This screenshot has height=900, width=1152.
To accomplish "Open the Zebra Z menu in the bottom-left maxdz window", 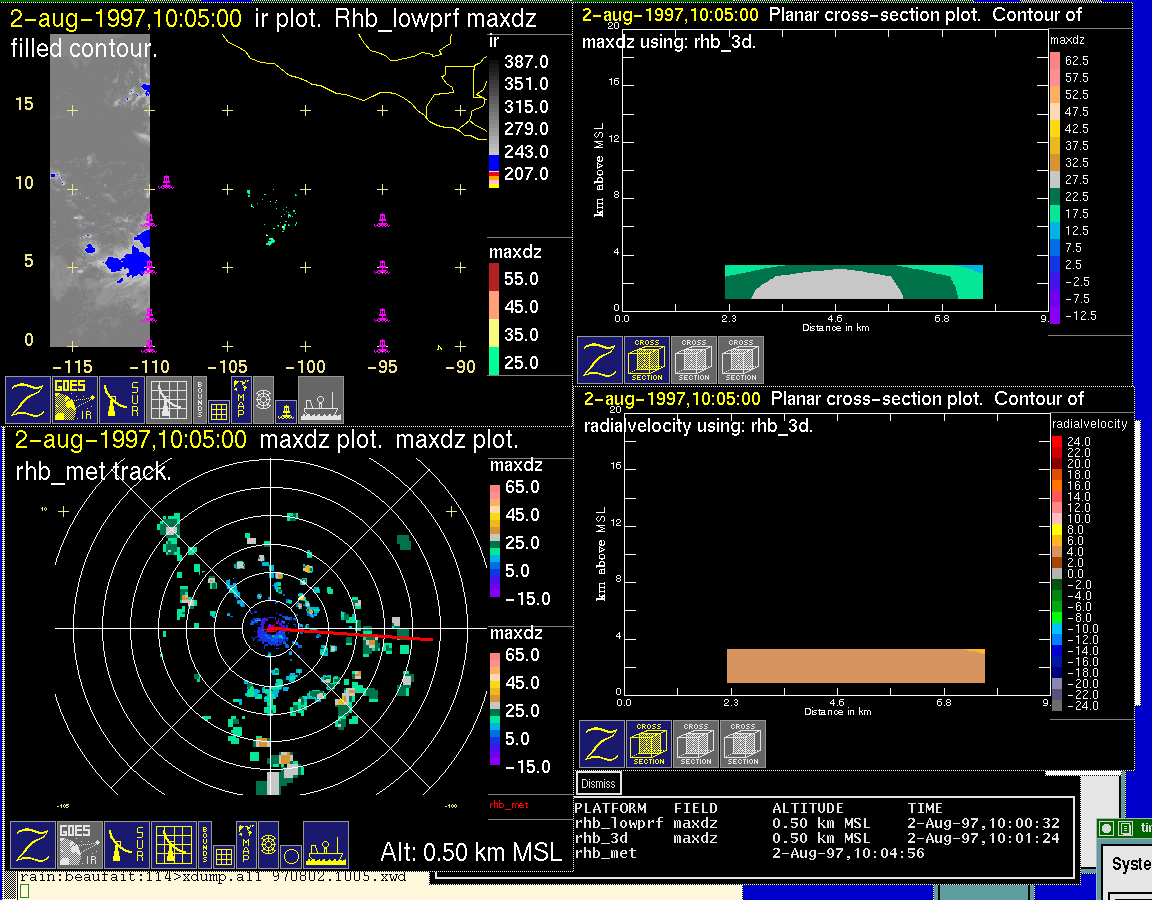I will pos(32,845).
